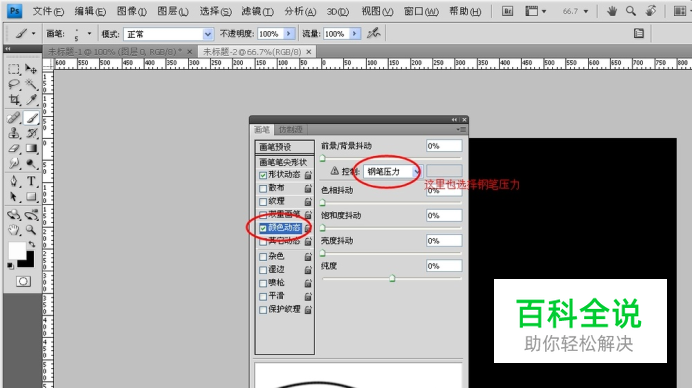Screen dimensions: 692x388
Task: Switch to document tab 未标题-1
Action: click(x=115, y=52)
